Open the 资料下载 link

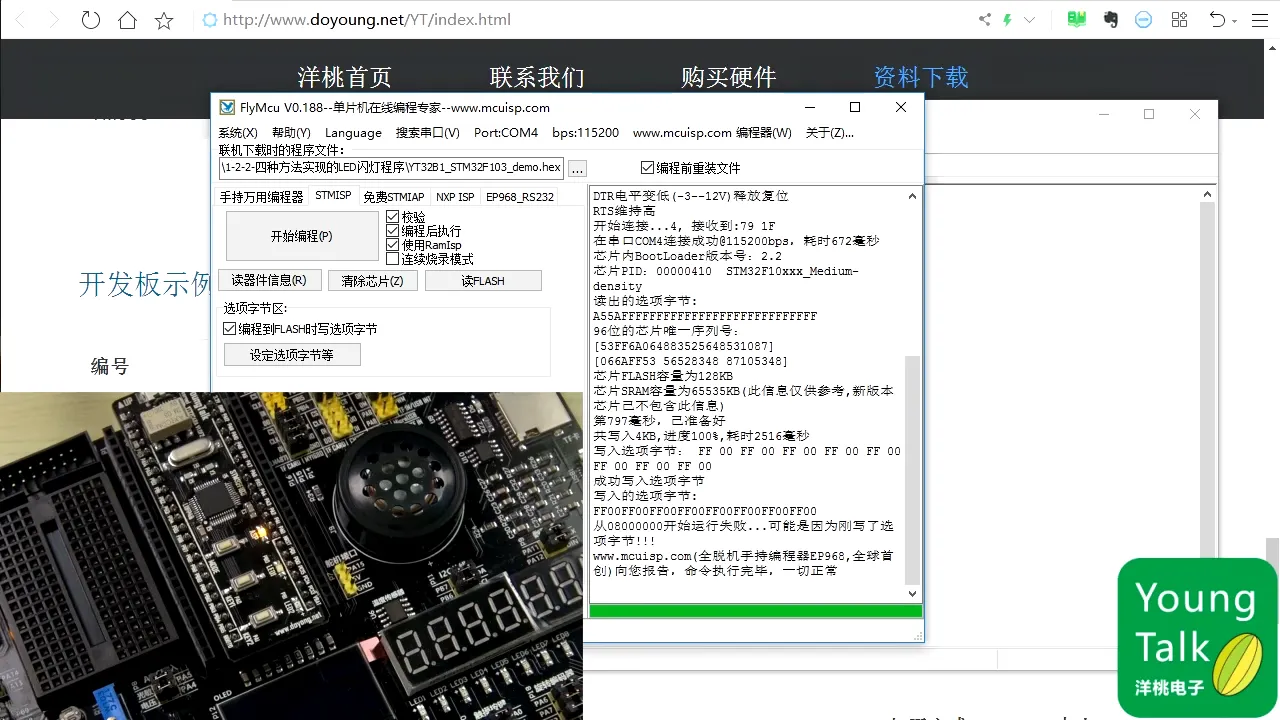pyautogui.click(x=919, y=77)
